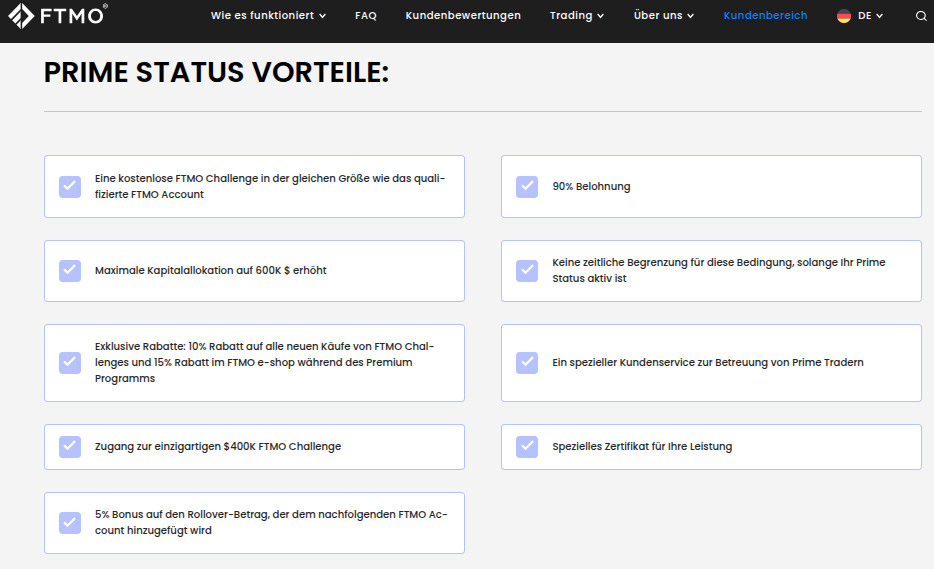Click the text "Keine zeitliche Begrenzung für diese Bedingung"

(673, 262)
